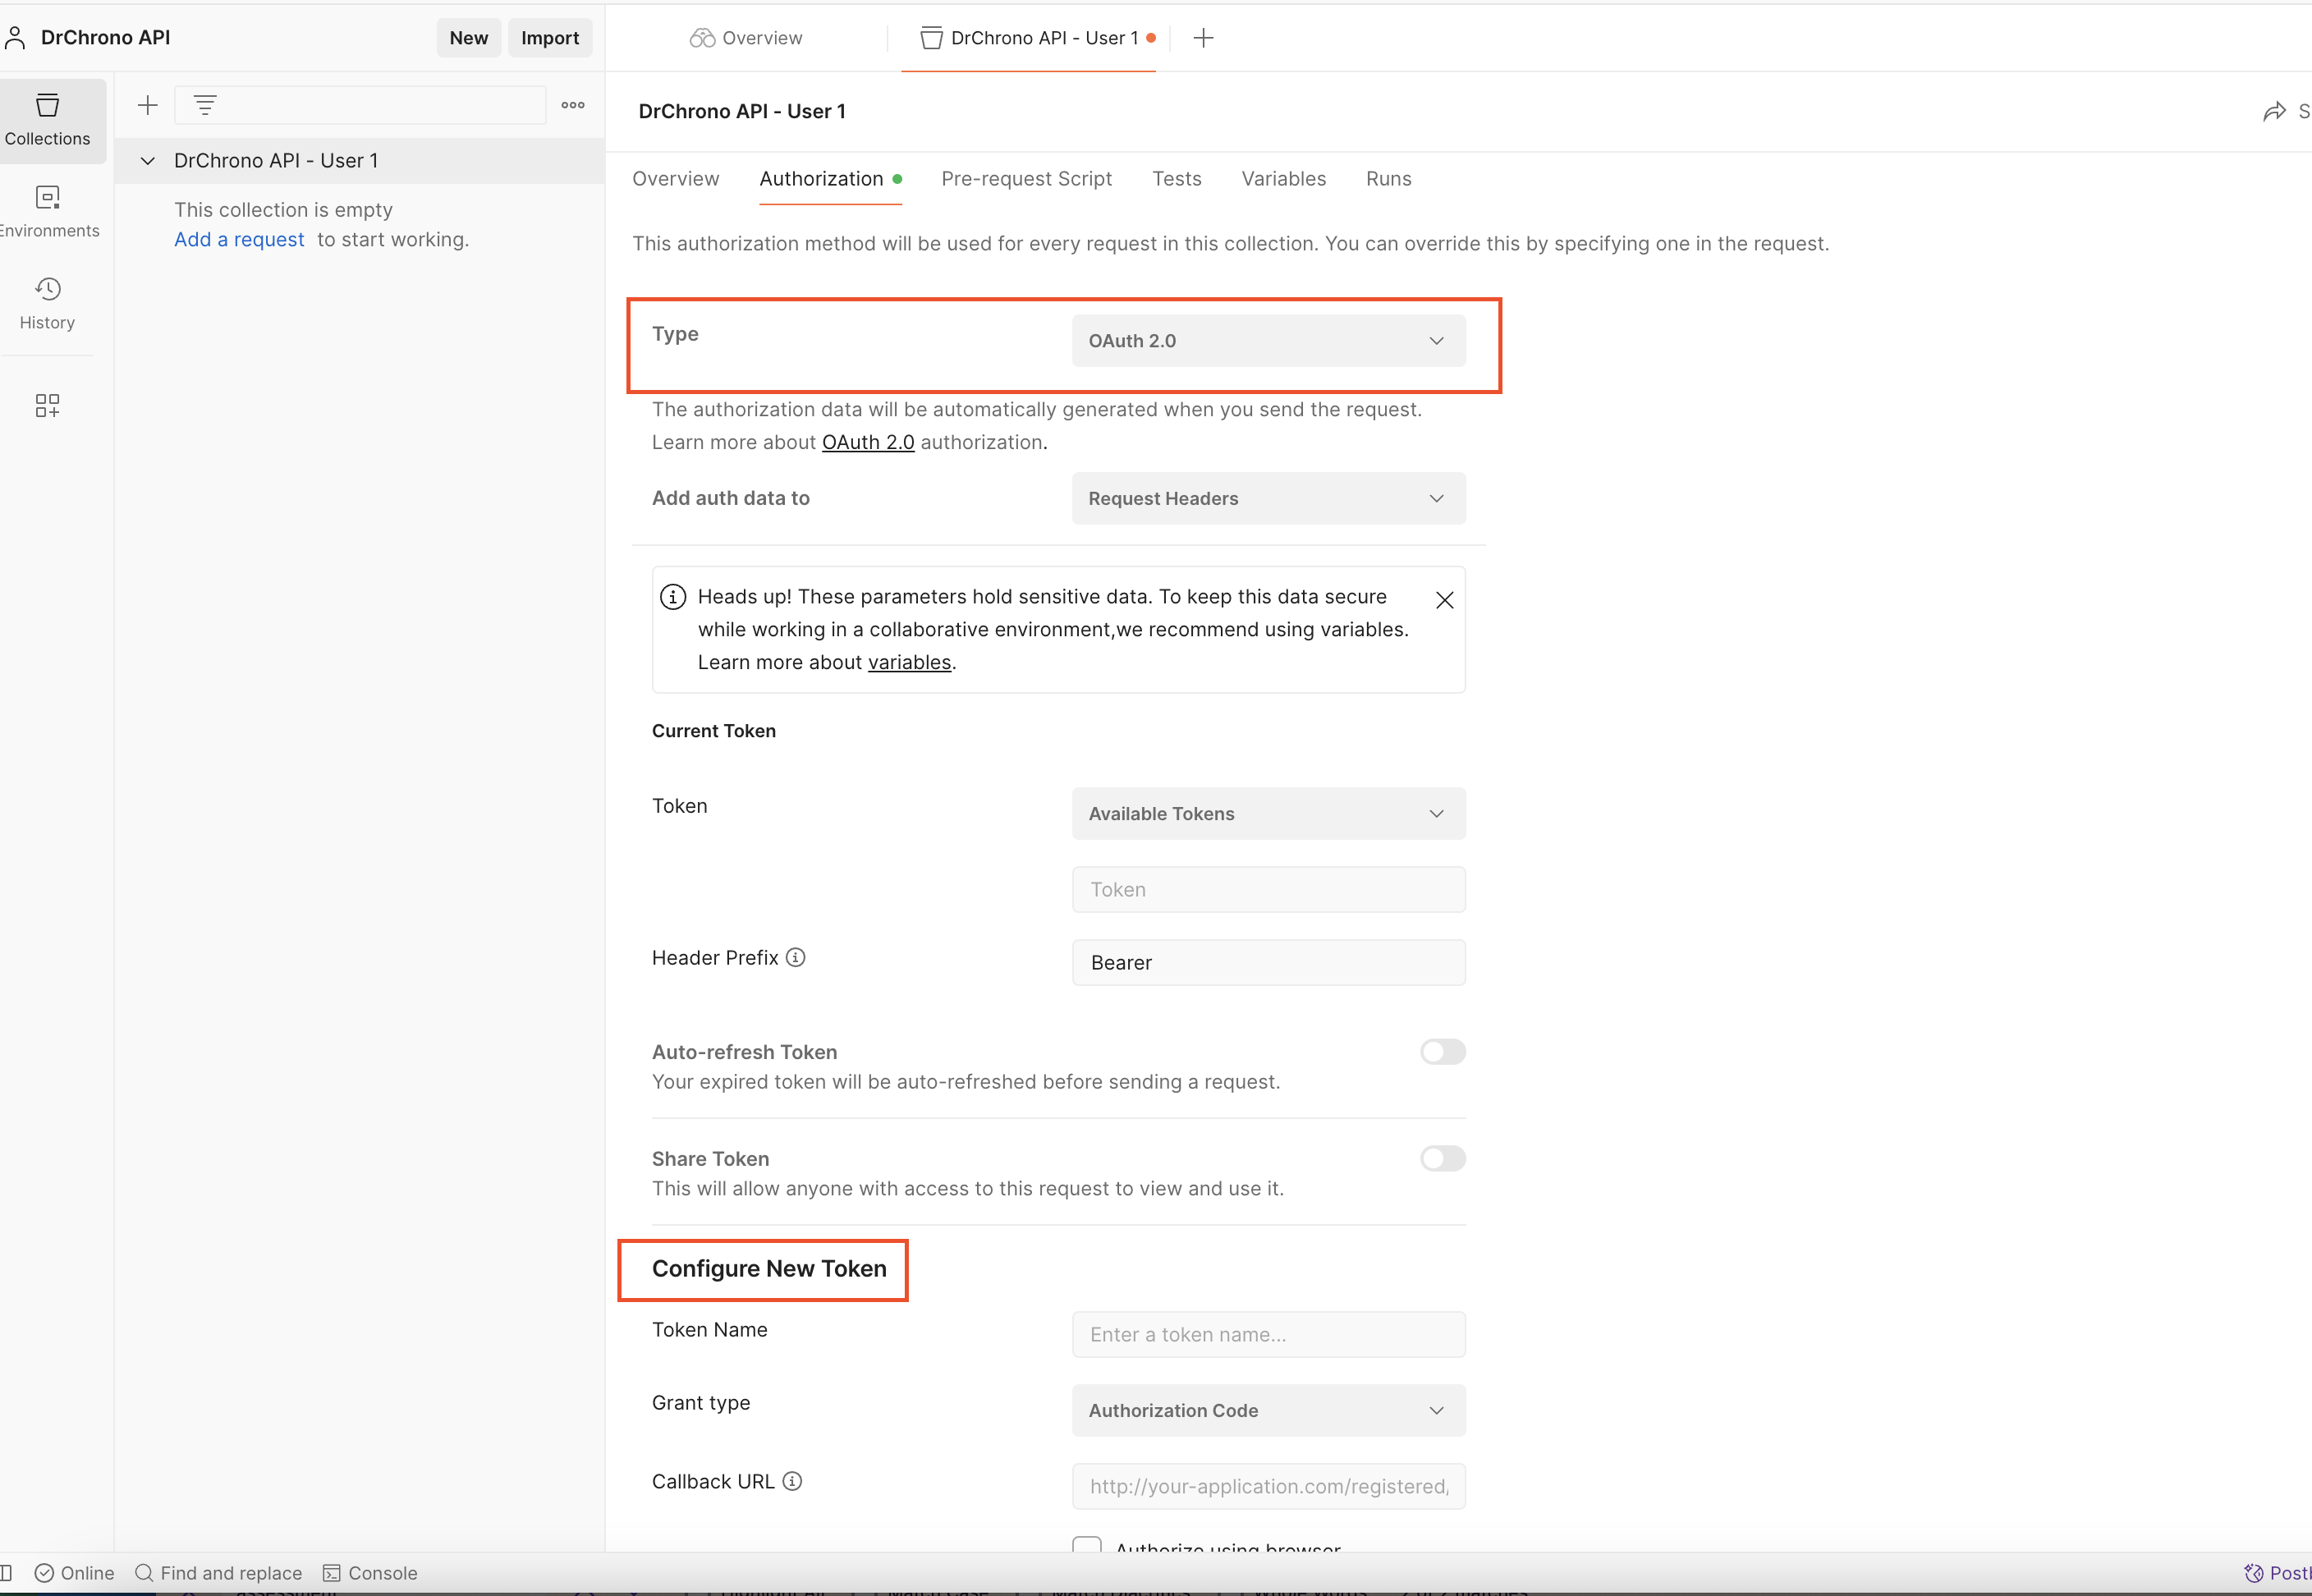The image size is (2312, 1596).
Task: Click the share arrow icon
Action: pyautogui.click(x=2274, y=111)
